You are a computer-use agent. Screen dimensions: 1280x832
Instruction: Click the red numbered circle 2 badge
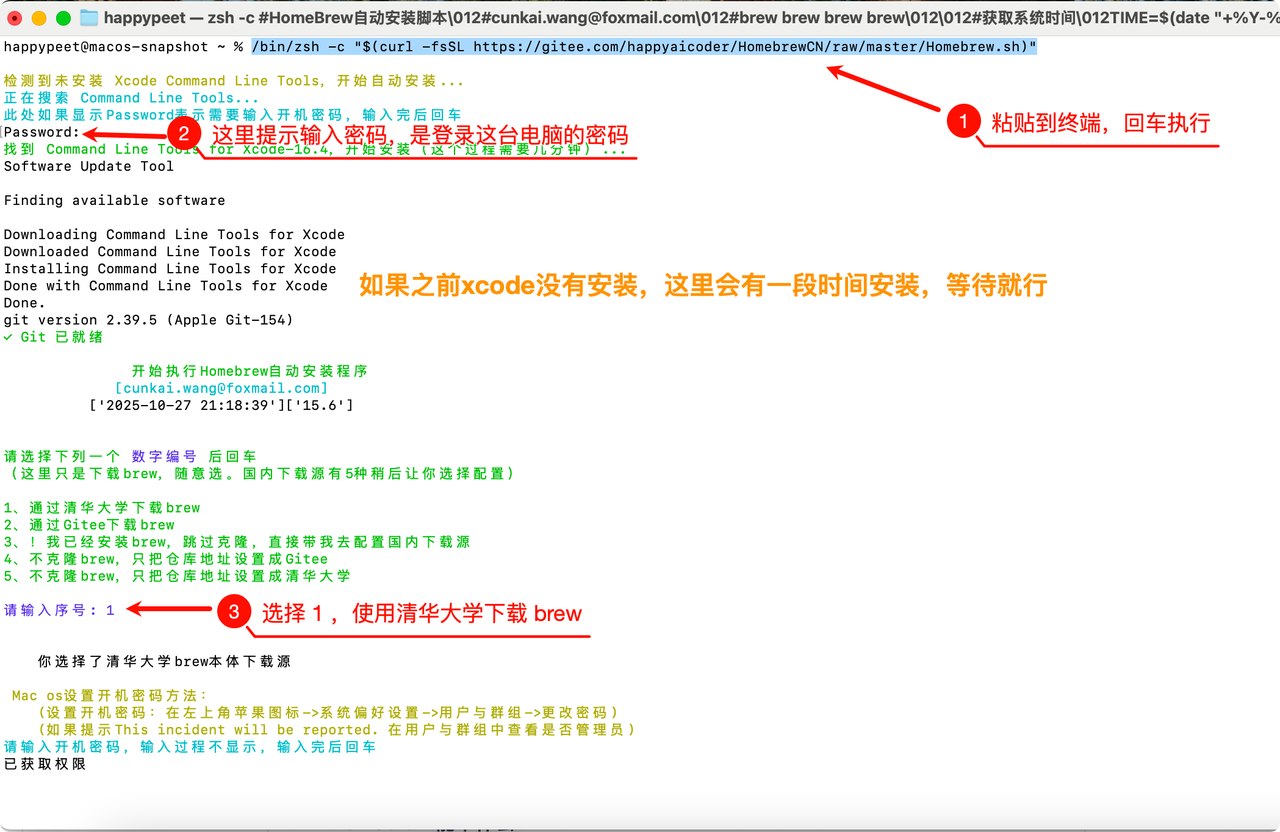(183, 133)
